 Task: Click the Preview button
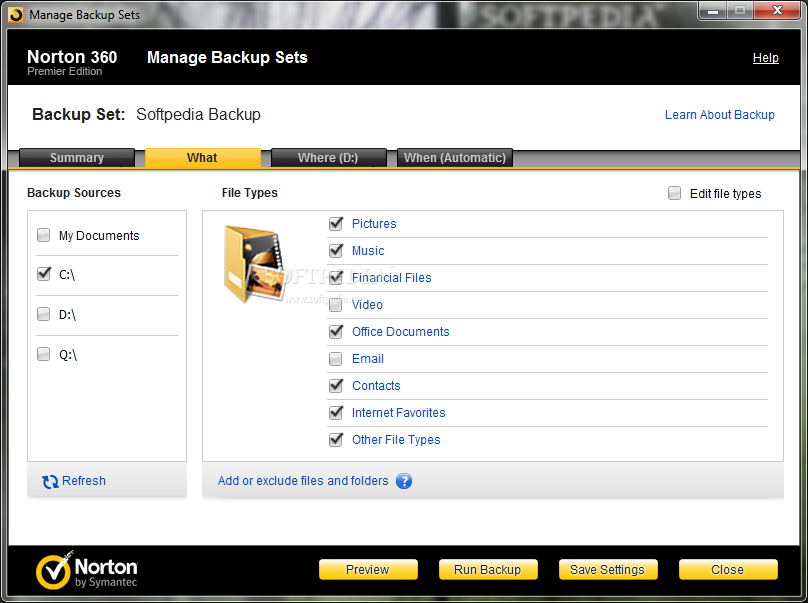(368, 570)
